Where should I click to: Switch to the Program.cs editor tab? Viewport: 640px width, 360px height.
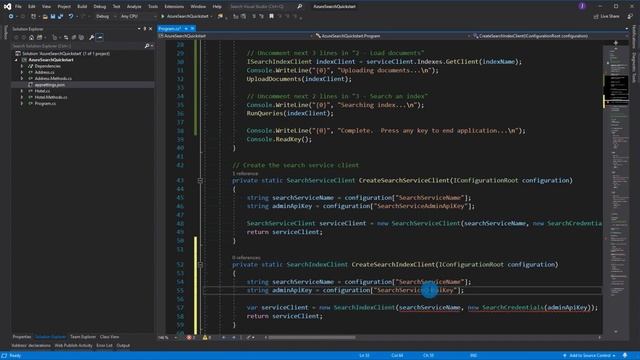point(169,29)
